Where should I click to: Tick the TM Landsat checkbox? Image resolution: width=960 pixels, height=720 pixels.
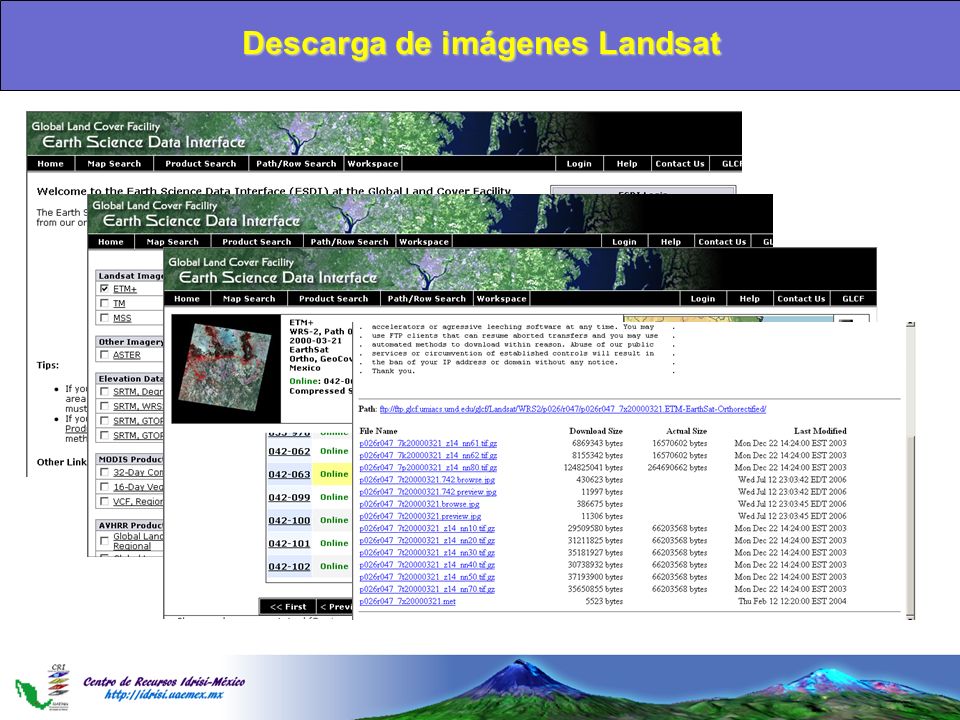[104, 303]
